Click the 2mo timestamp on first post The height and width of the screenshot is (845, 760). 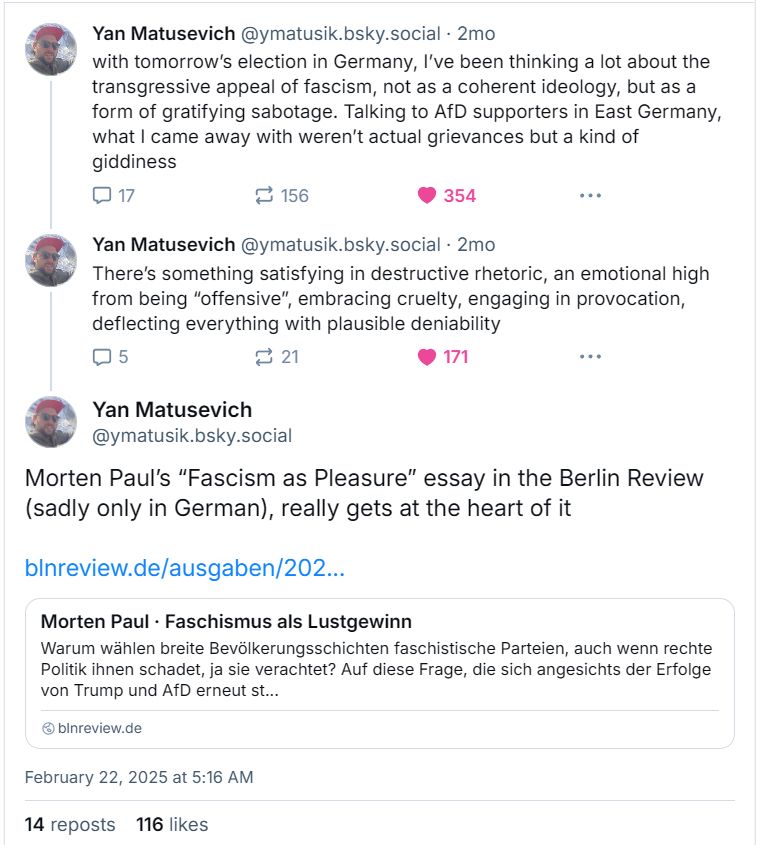click(476, 33)
